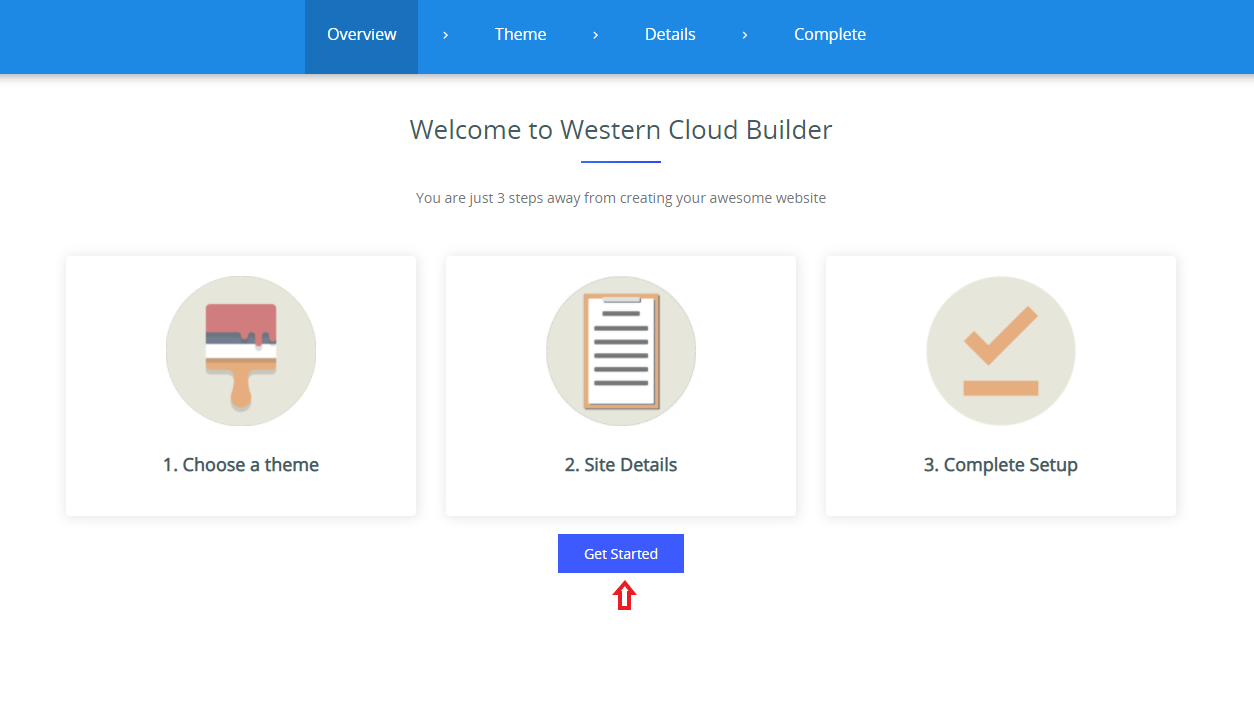1254x721 pixels.
Task: Go to the Details step tab
Action: (x=670, y=35)
